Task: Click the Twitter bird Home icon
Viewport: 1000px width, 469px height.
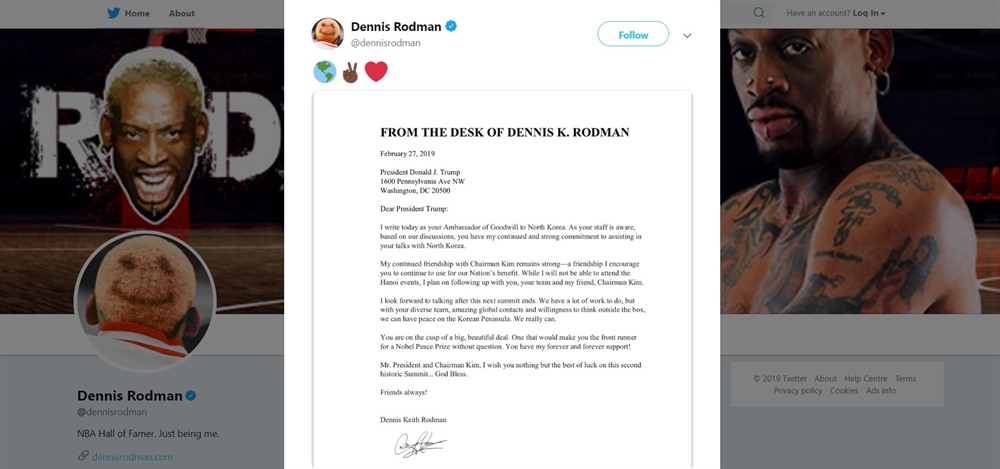Action: pos(113,13)
